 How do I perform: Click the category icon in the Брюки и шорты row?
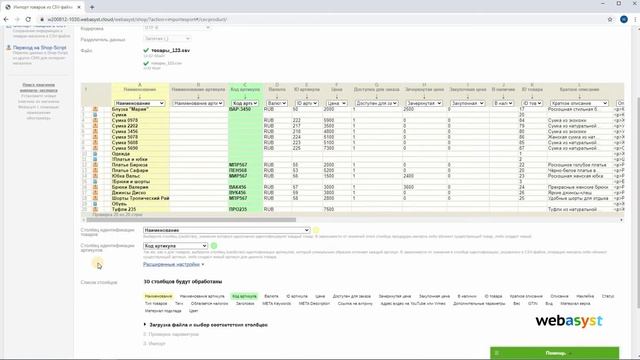coord(95,182)
